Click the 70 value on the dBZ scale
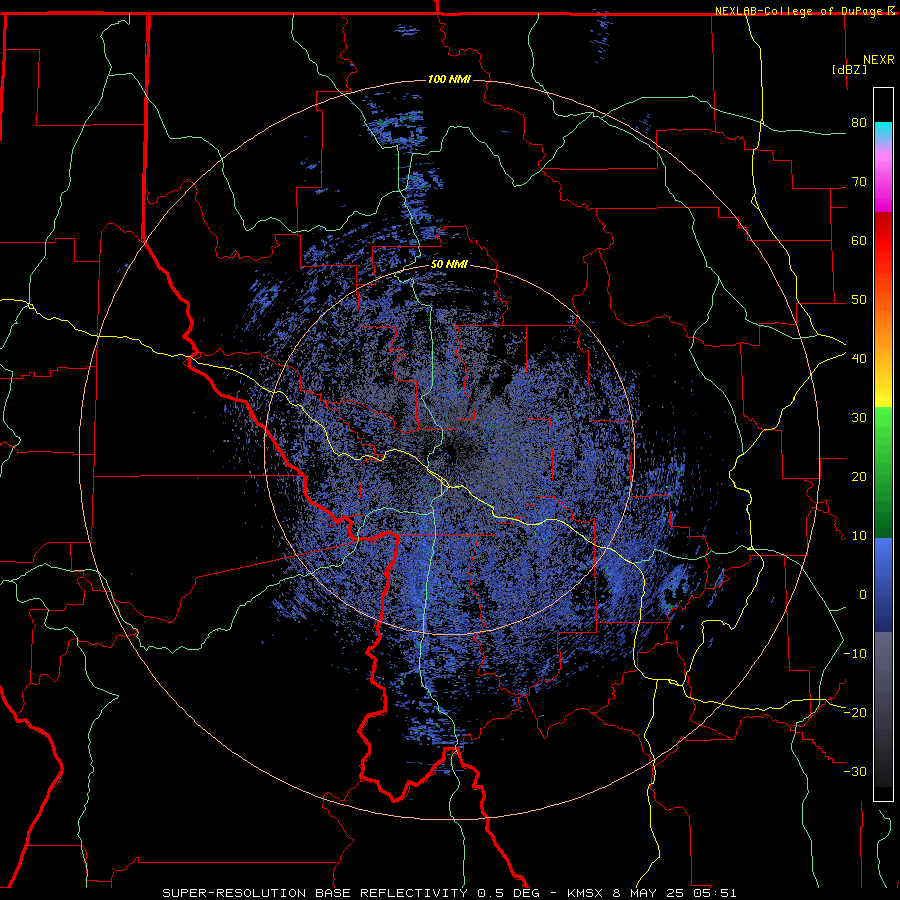Image resolution: width=900 pixels, height=900 pixels. pos(859,181)
